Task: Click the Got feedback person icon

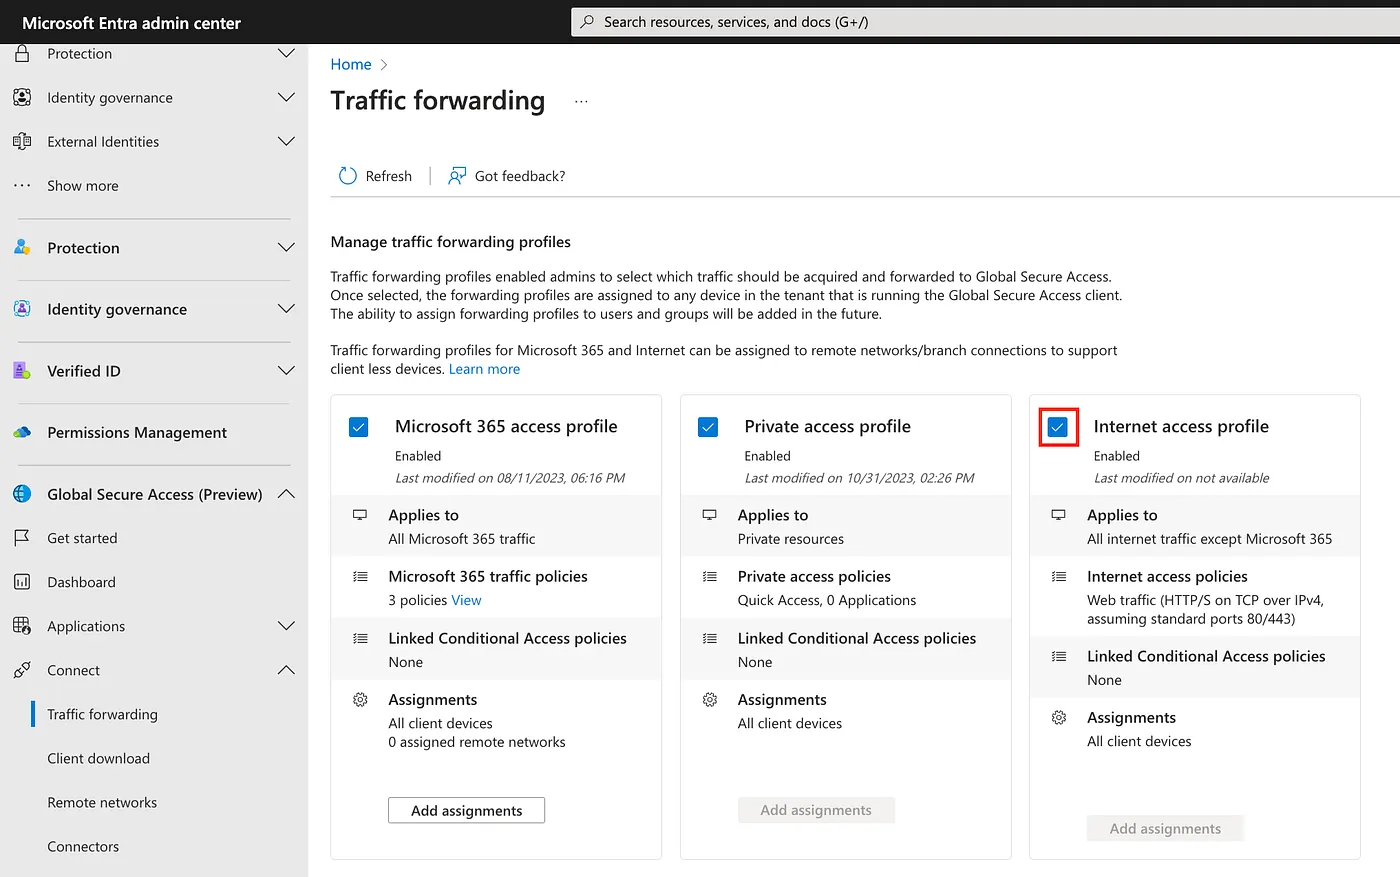Action: click(x=456, y=176)
